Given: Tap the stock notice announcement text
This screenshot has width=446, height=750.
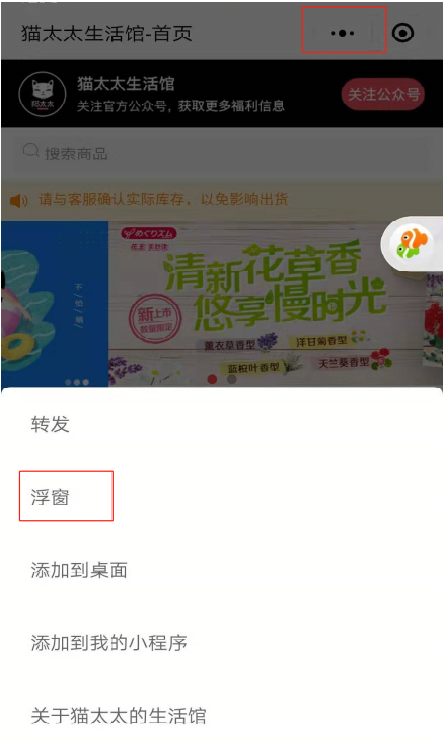Looking at the screenshot, I should 164,199.
